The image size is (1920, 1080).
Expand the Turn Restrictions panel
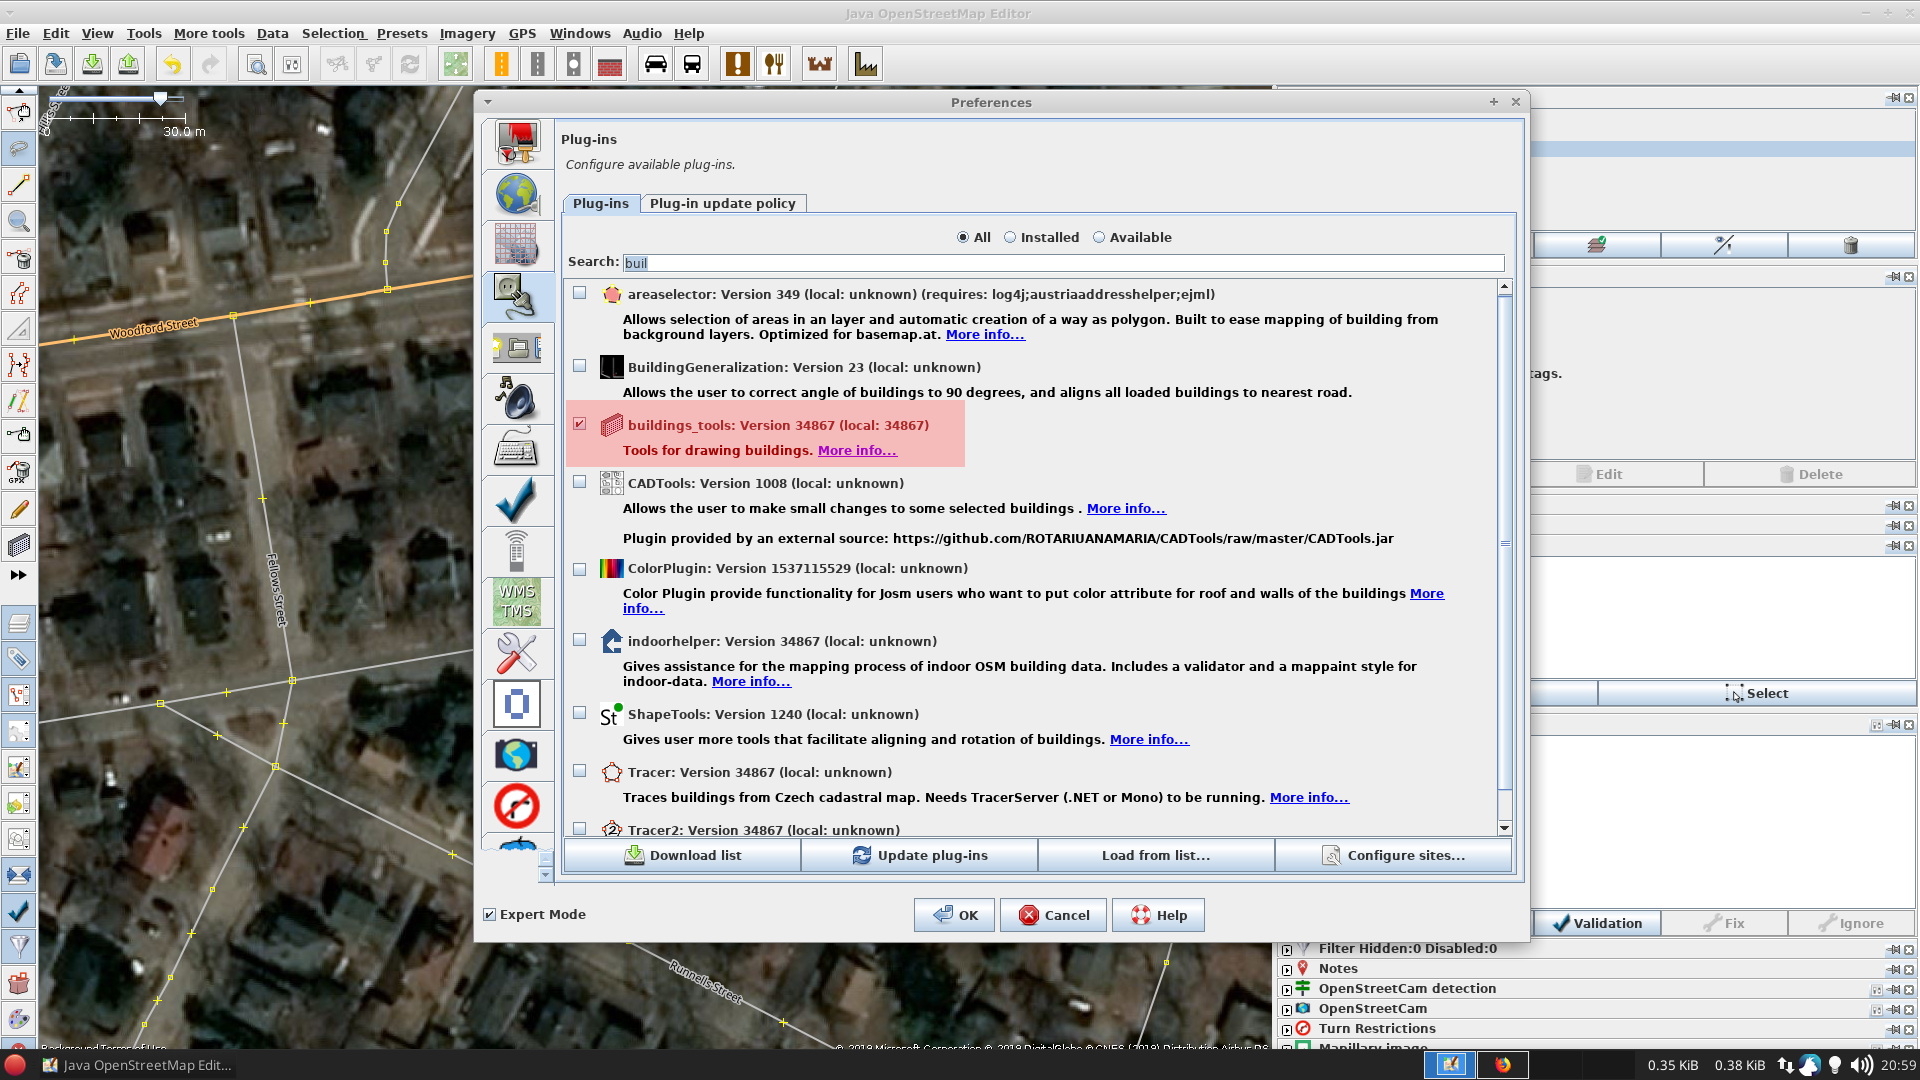(x=1287, y=1028)
